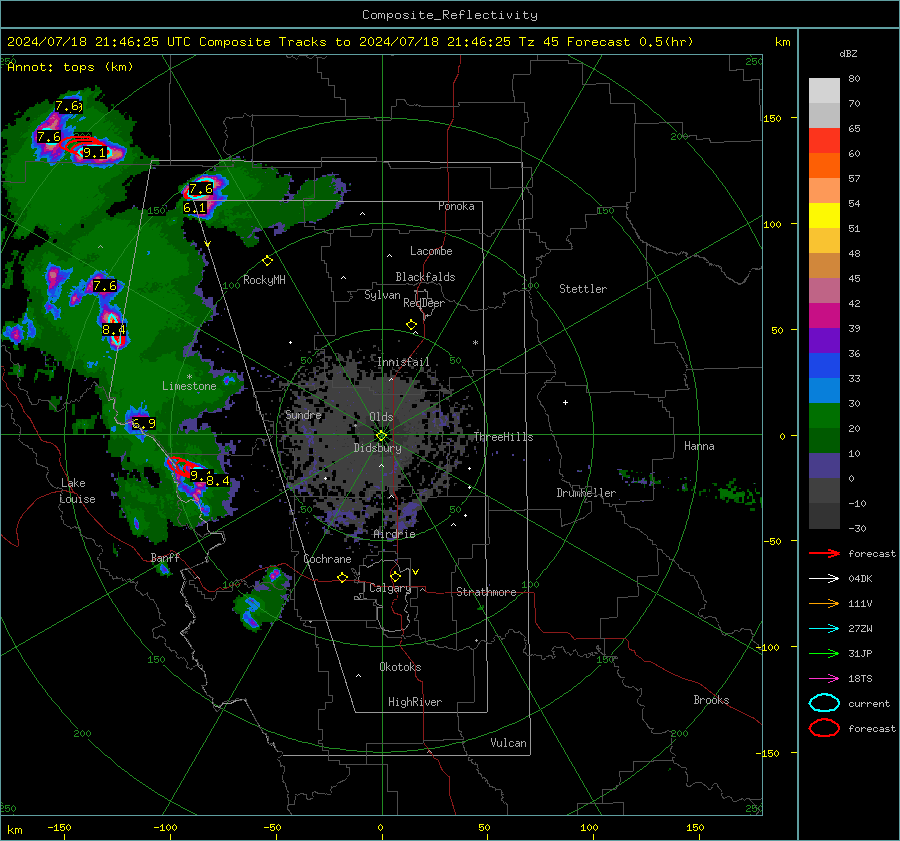The width and height of the screenshot is (900, 841).
Task: Select the Sundre town label
Action: [x=303, y=415]
